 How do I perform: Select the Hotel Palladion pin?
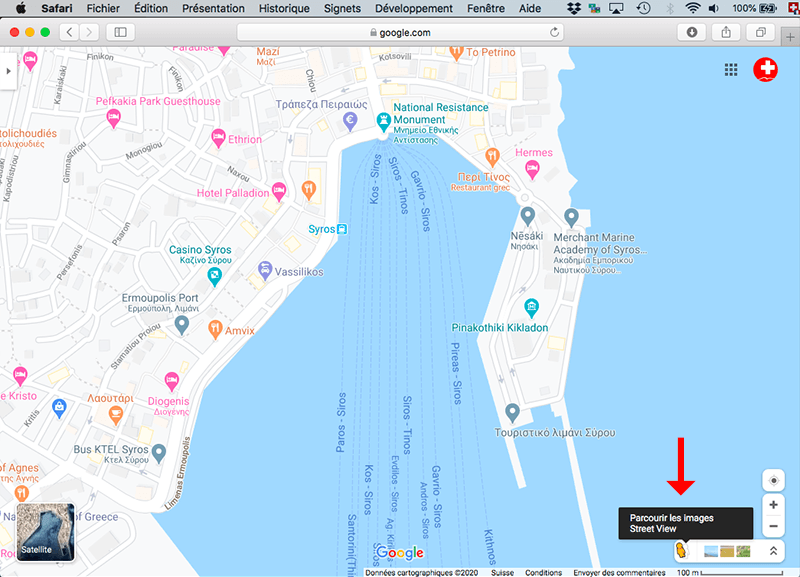pyautogui.click(x=279, y=191)
